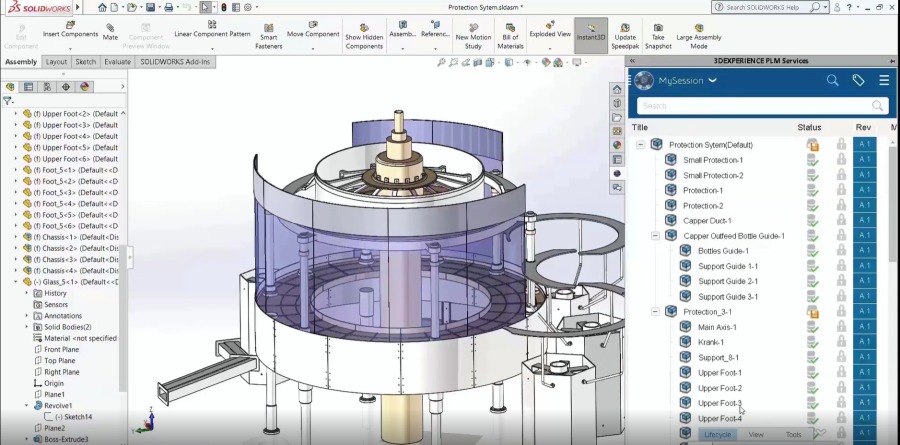Click the magnifier icon in MySession header
This screenshot has height=445, width=900.
(832, 80)
